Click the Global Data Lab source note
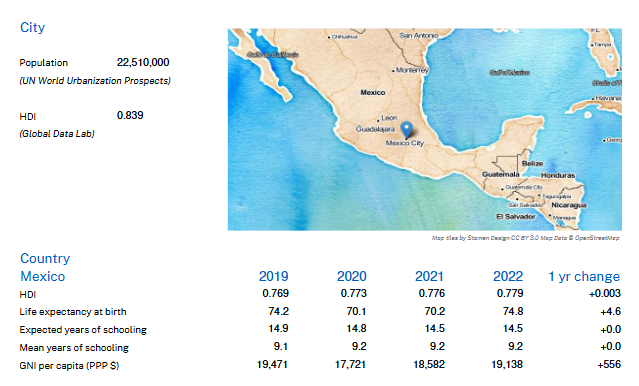 click(57, 134)
